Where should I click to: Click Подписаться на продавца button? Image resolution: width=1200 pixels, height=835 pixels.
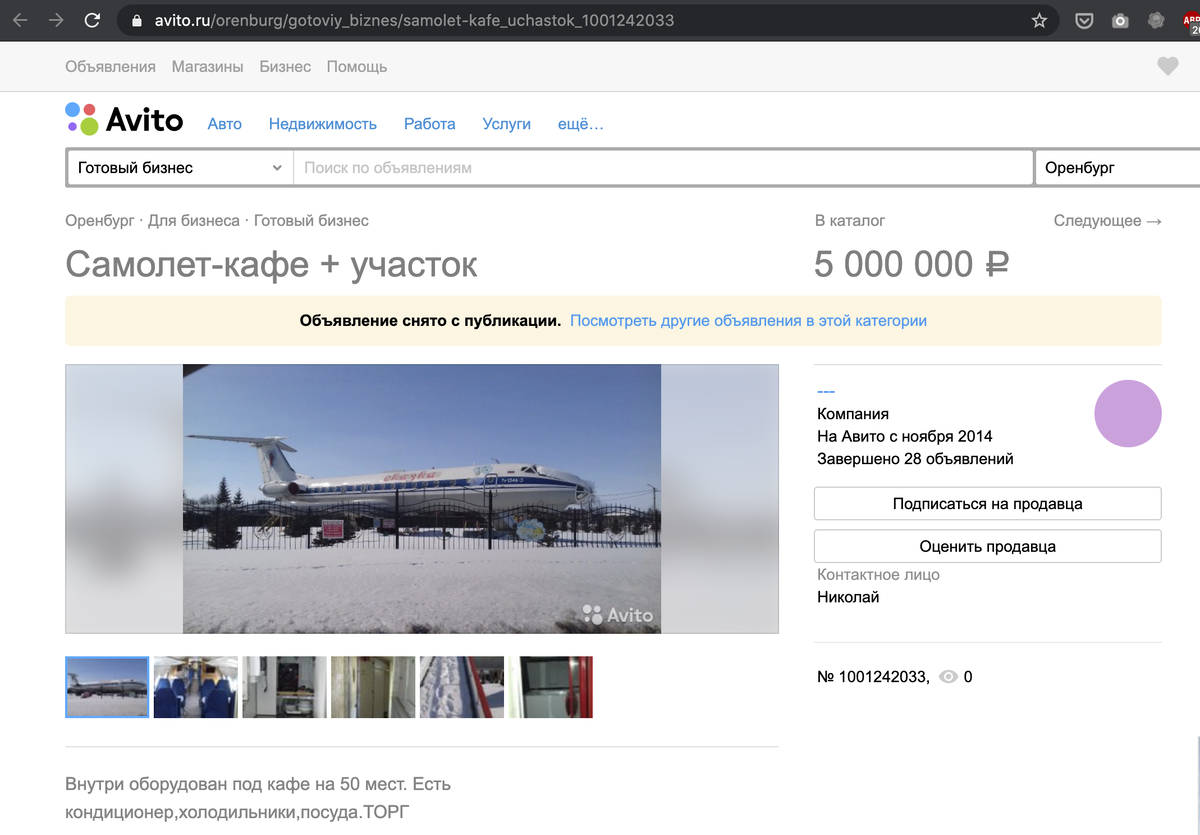(988, 504)
